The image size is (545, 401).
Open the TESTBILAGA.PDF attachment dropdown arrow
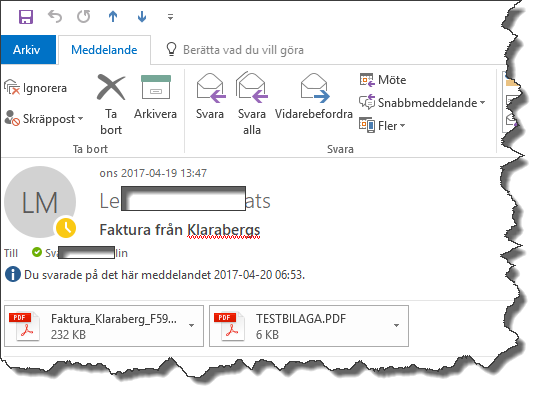[396, 326]
